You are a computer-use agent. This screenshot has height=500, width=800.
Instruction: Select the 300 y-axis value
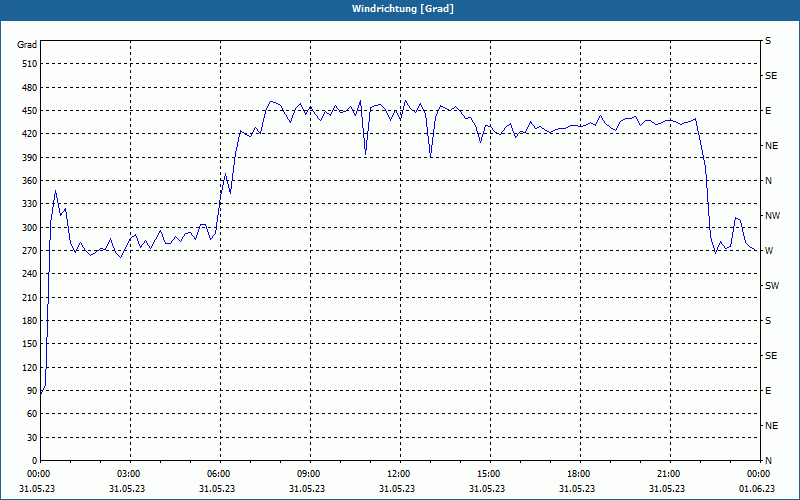(x=30, y=228)
